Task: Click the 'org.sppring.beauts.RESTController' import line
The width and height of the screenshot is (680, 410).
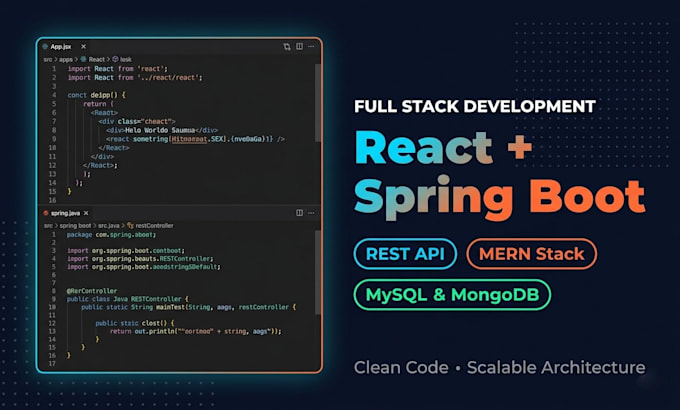Action: tap(140, 259)
